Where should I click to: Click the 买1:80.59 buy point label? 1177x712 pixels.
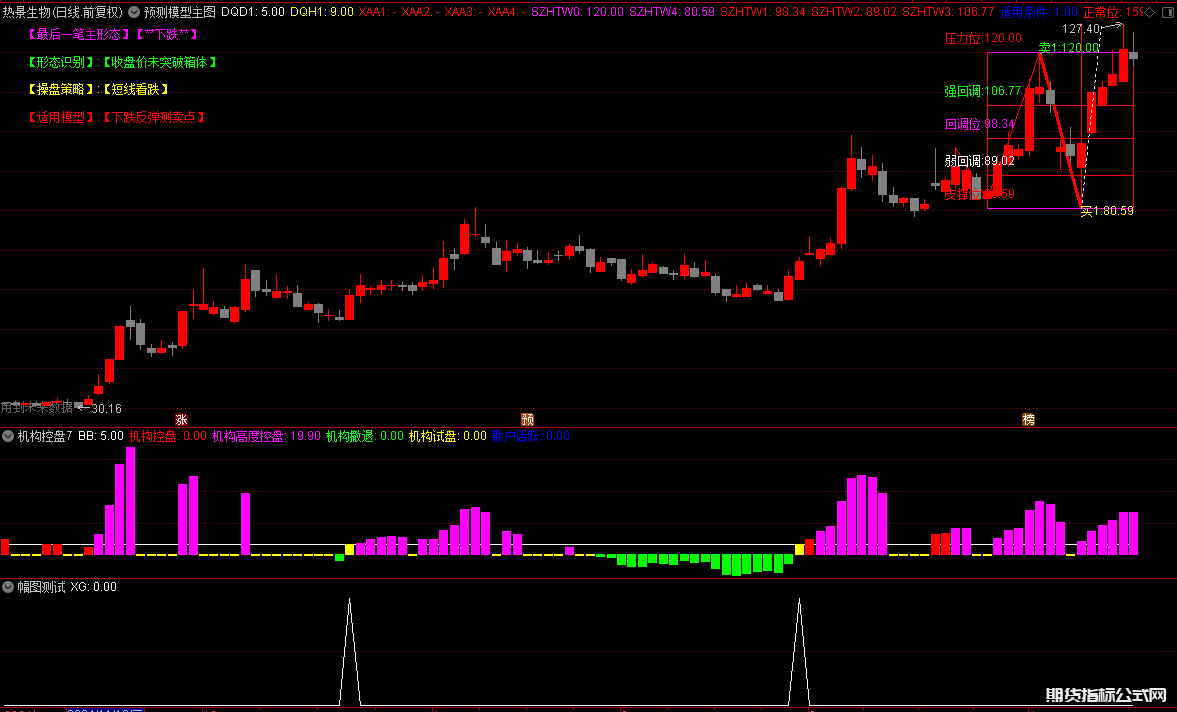[1106, 211]
